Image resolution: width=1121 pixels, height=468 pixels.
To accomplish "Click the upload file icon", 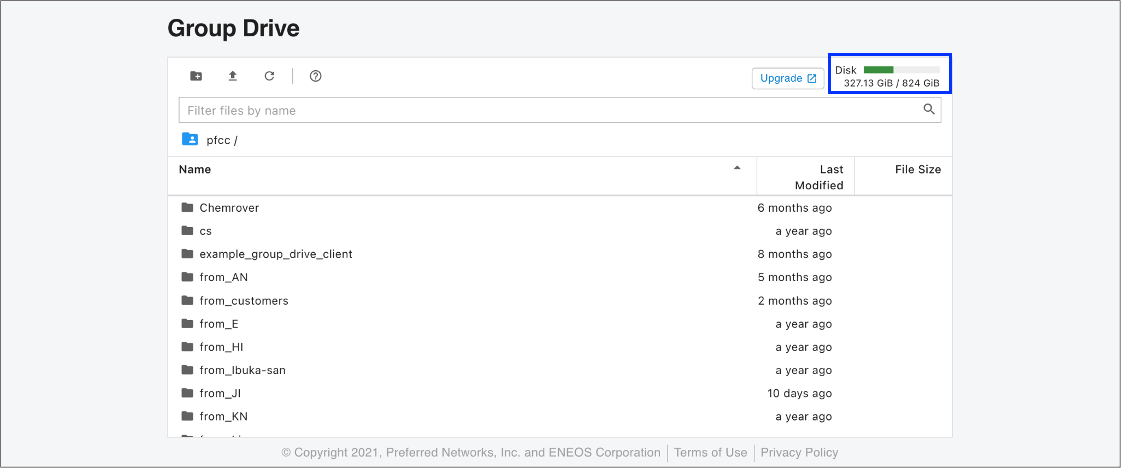I will [233, 76].
